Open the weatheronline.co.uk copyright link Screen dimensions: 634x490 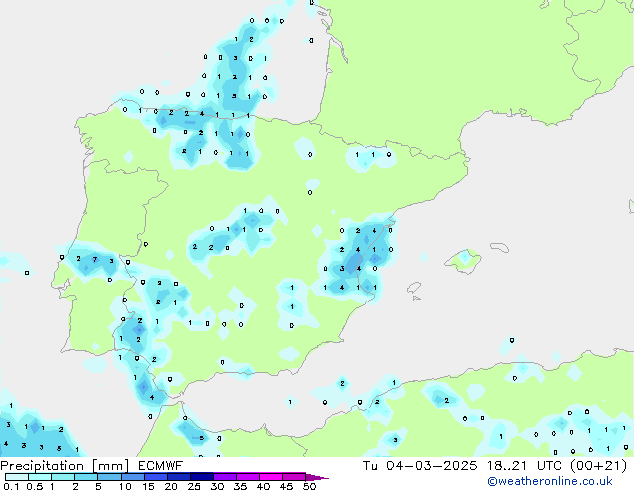(550, 481)
